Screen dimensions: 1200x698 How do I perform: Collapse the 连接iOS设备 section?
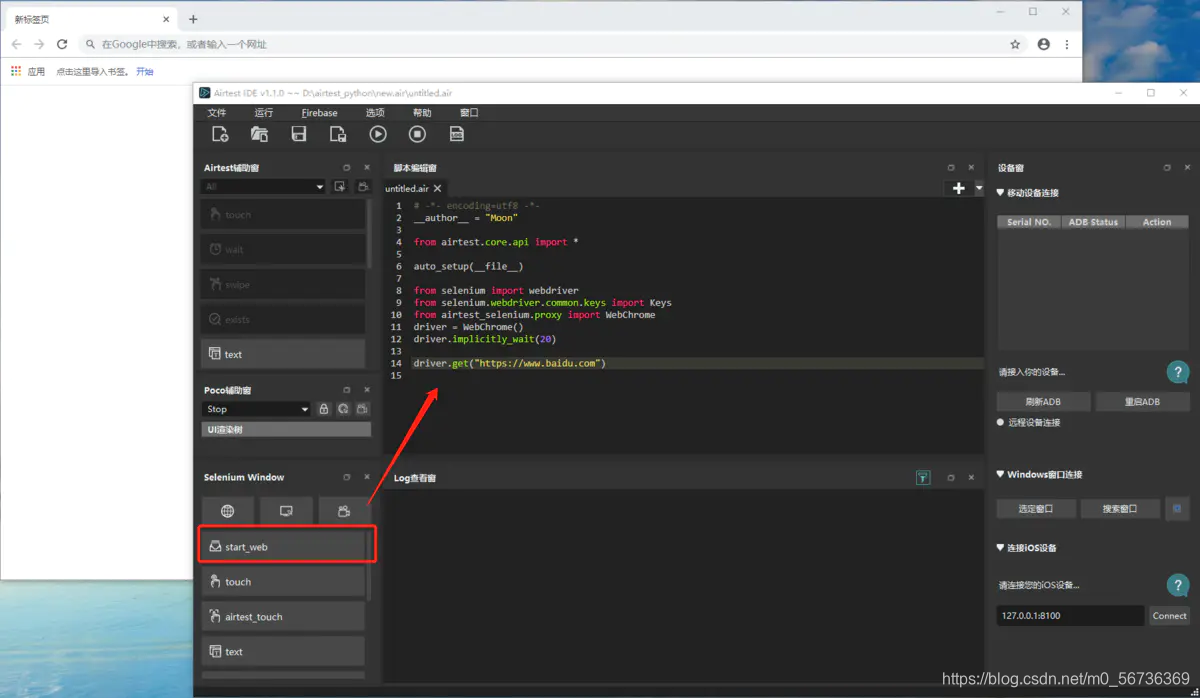1001,548
